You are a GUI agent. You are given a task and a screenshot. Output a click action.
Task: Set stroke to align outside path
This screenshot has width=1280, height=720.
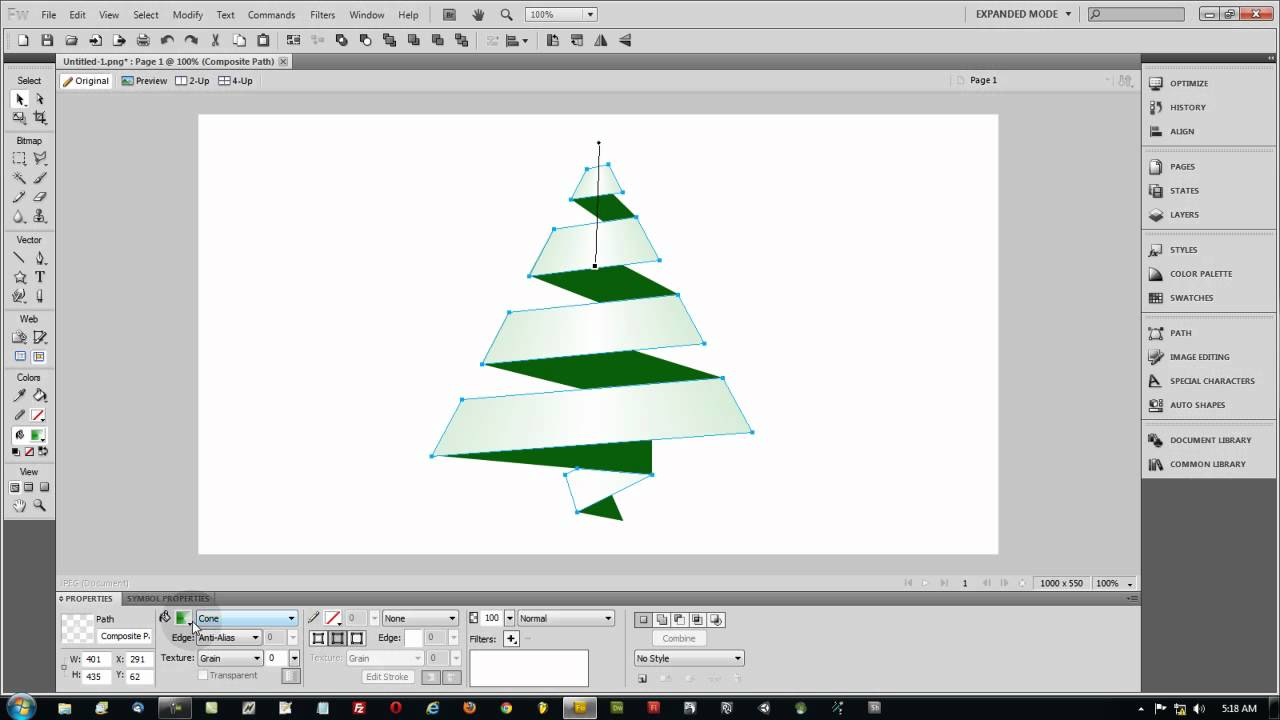point(357,638)
